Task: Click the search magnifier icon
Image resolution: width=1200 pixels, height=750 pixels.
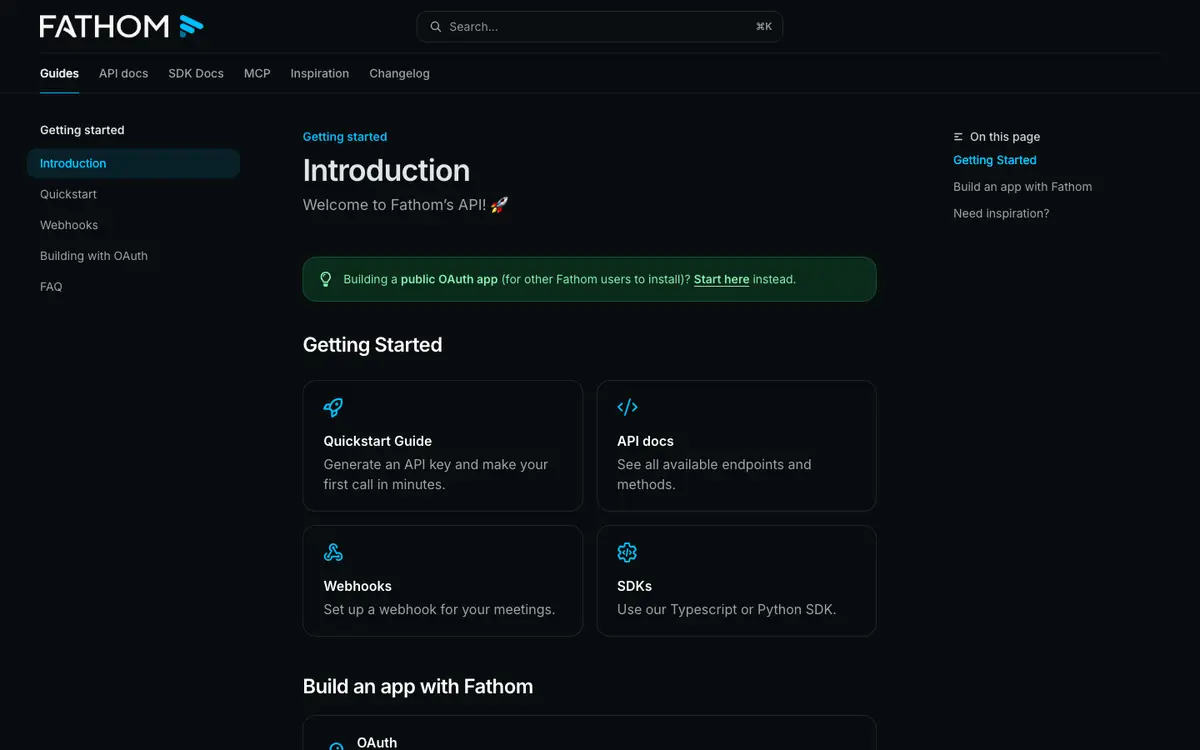Action: pyautogui.click(x=435, y=27)
